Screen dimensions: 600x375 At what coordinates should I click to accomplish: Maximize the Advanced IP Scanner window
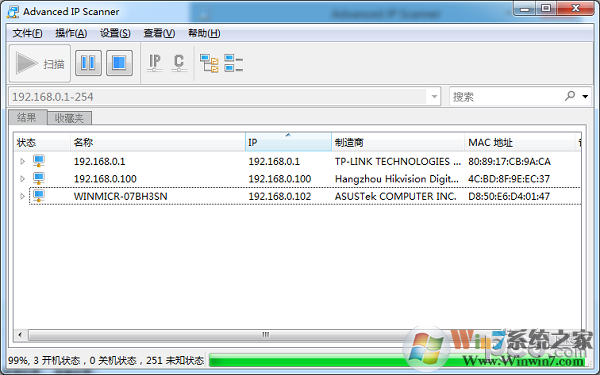coord(546,9)
